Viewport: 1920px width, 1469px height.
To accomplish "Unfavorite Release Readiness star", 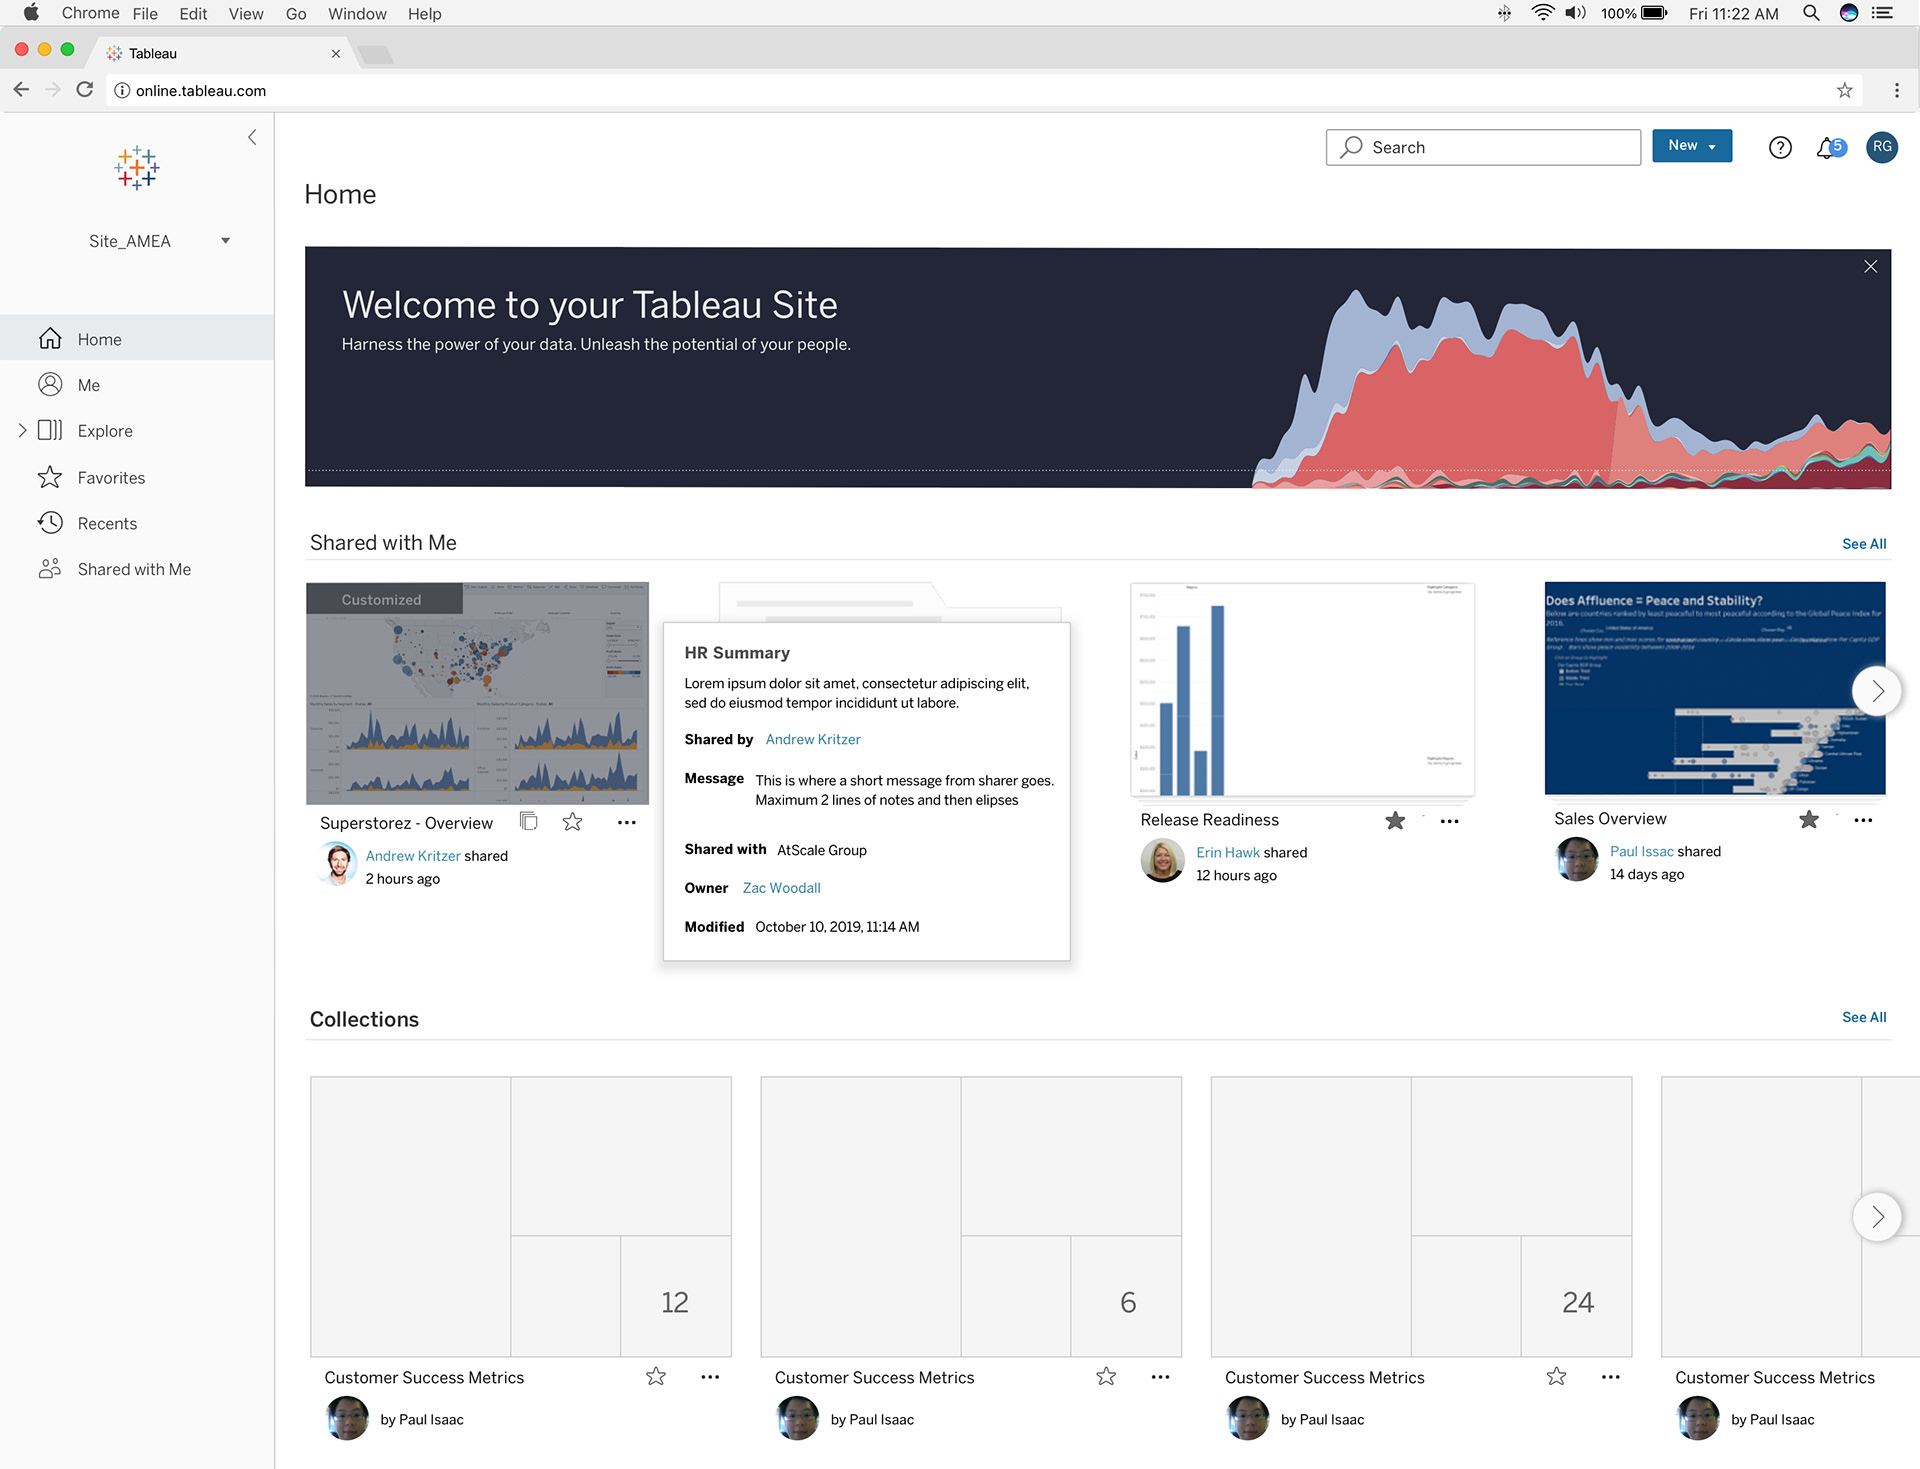I will [1395, 821].
